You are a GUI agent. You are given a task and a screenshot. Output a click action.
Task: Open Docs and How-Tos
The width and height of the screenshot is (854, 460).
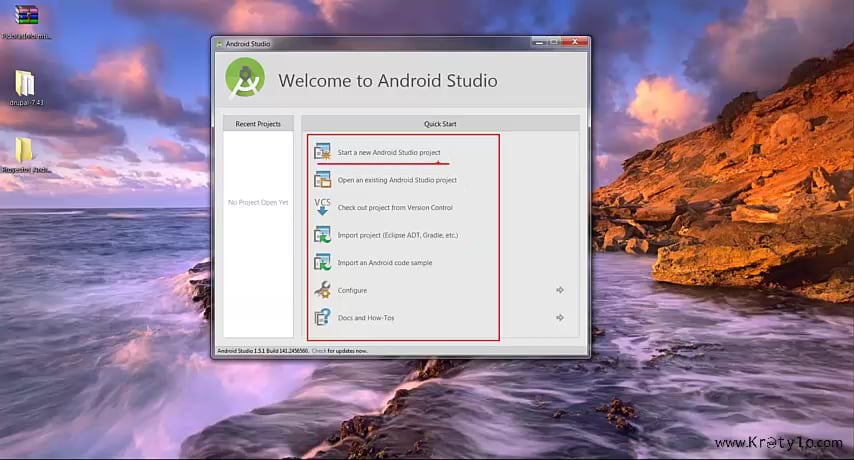365,318
